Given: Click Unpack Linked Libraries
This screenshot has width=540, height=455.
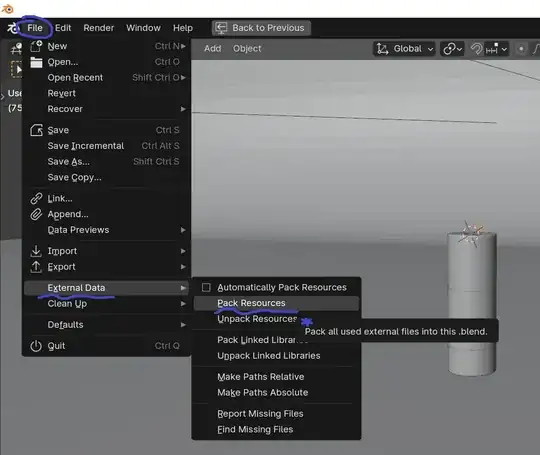Looking at the screenshot, I should (277, 356).
